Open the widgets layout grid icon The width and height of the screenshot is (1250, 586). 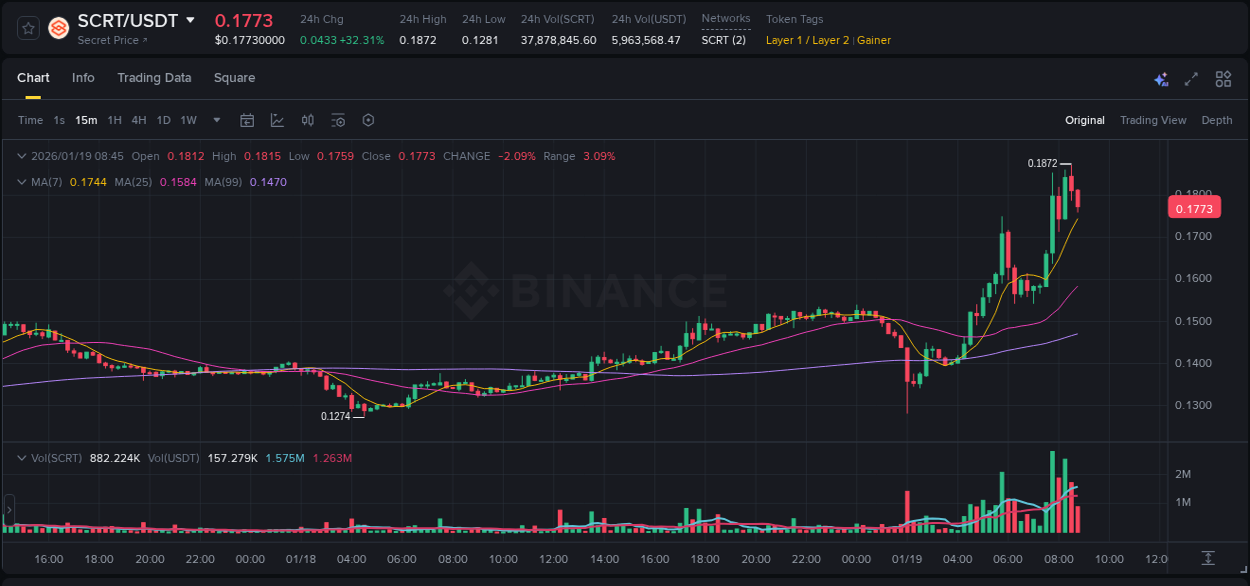pyautogui.click(x=1223, y=78)
